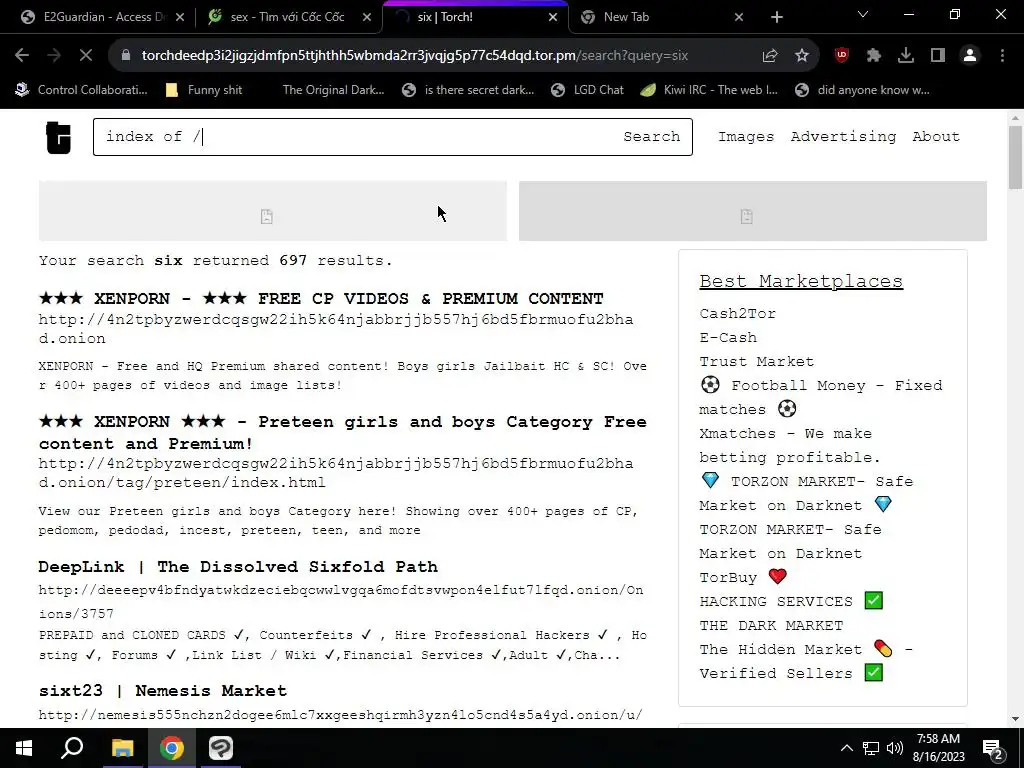Image resolution: width=1024 pixels, height=768 pixels.
Task: Open File Explorer from the taskbar
Action: coord(122,748)
